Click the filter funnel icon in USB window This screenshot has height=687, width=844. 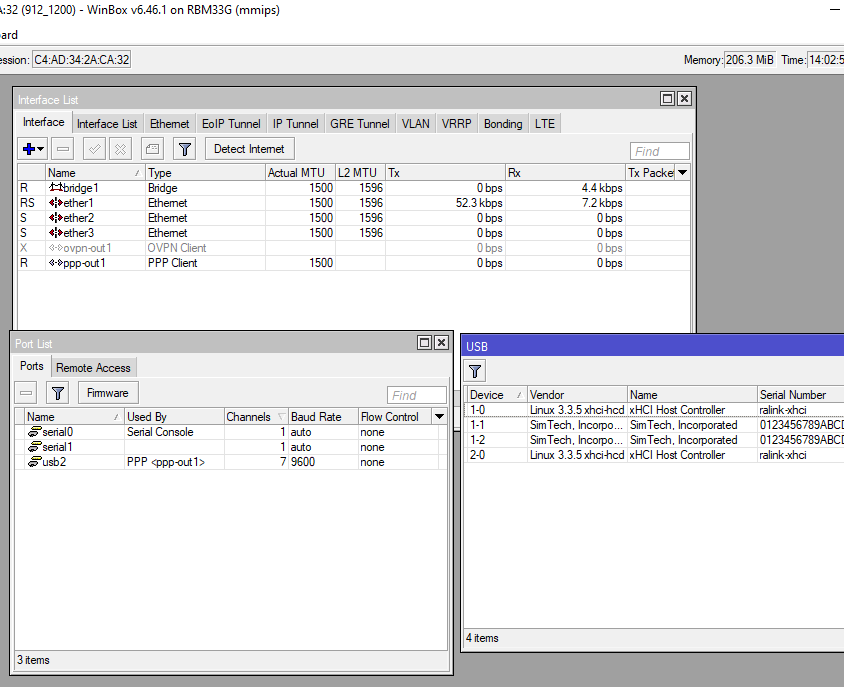coord(476,371)
